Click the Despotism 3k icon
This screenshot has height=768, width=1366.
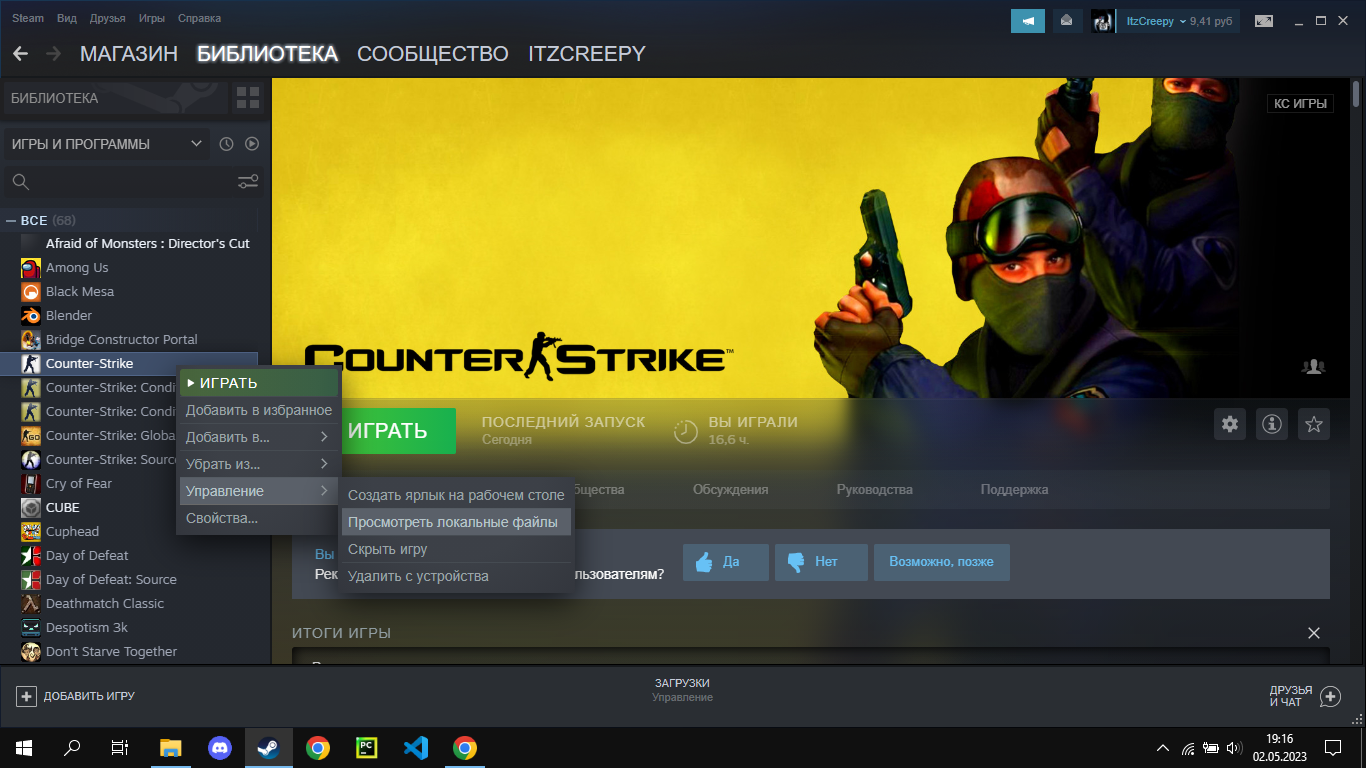[x=30, y=628]
